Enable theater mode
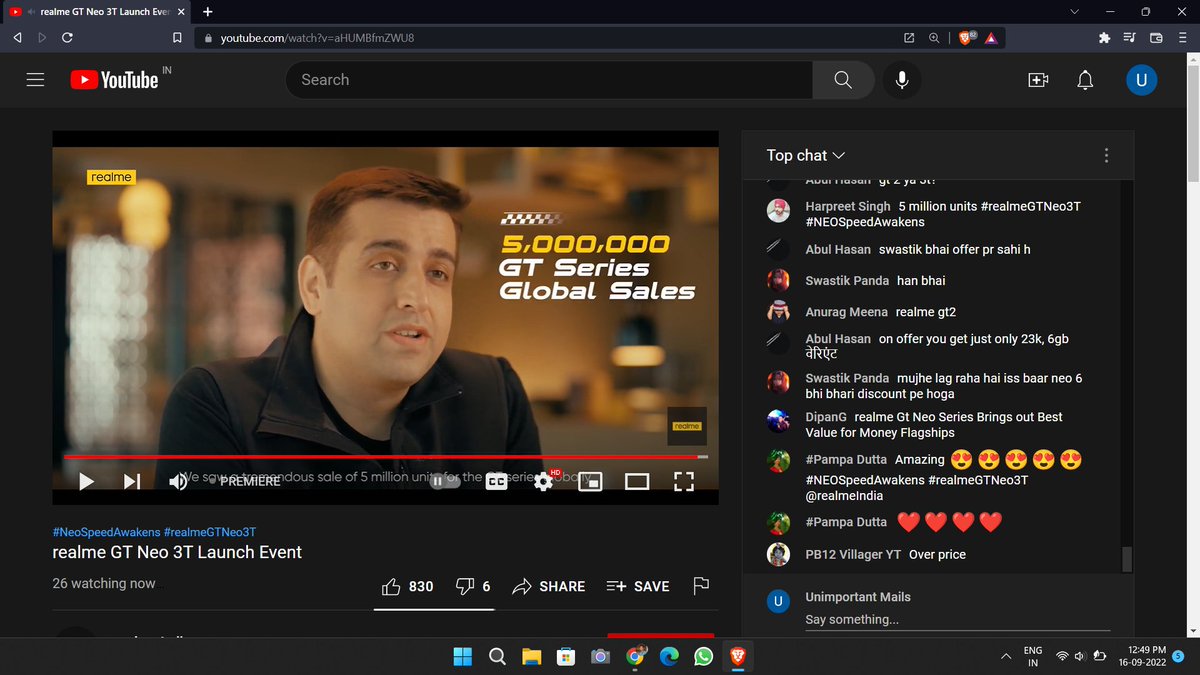Screen dimensions: 1200x675 [637, 481]
